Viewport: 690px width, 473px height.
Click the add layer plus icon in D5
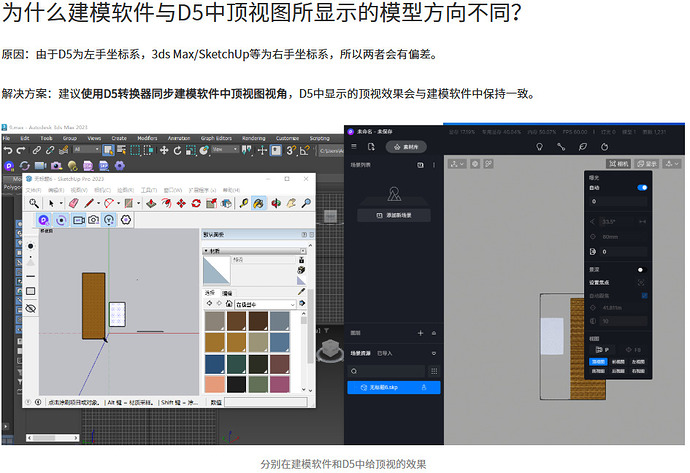[x=420, y=333]
